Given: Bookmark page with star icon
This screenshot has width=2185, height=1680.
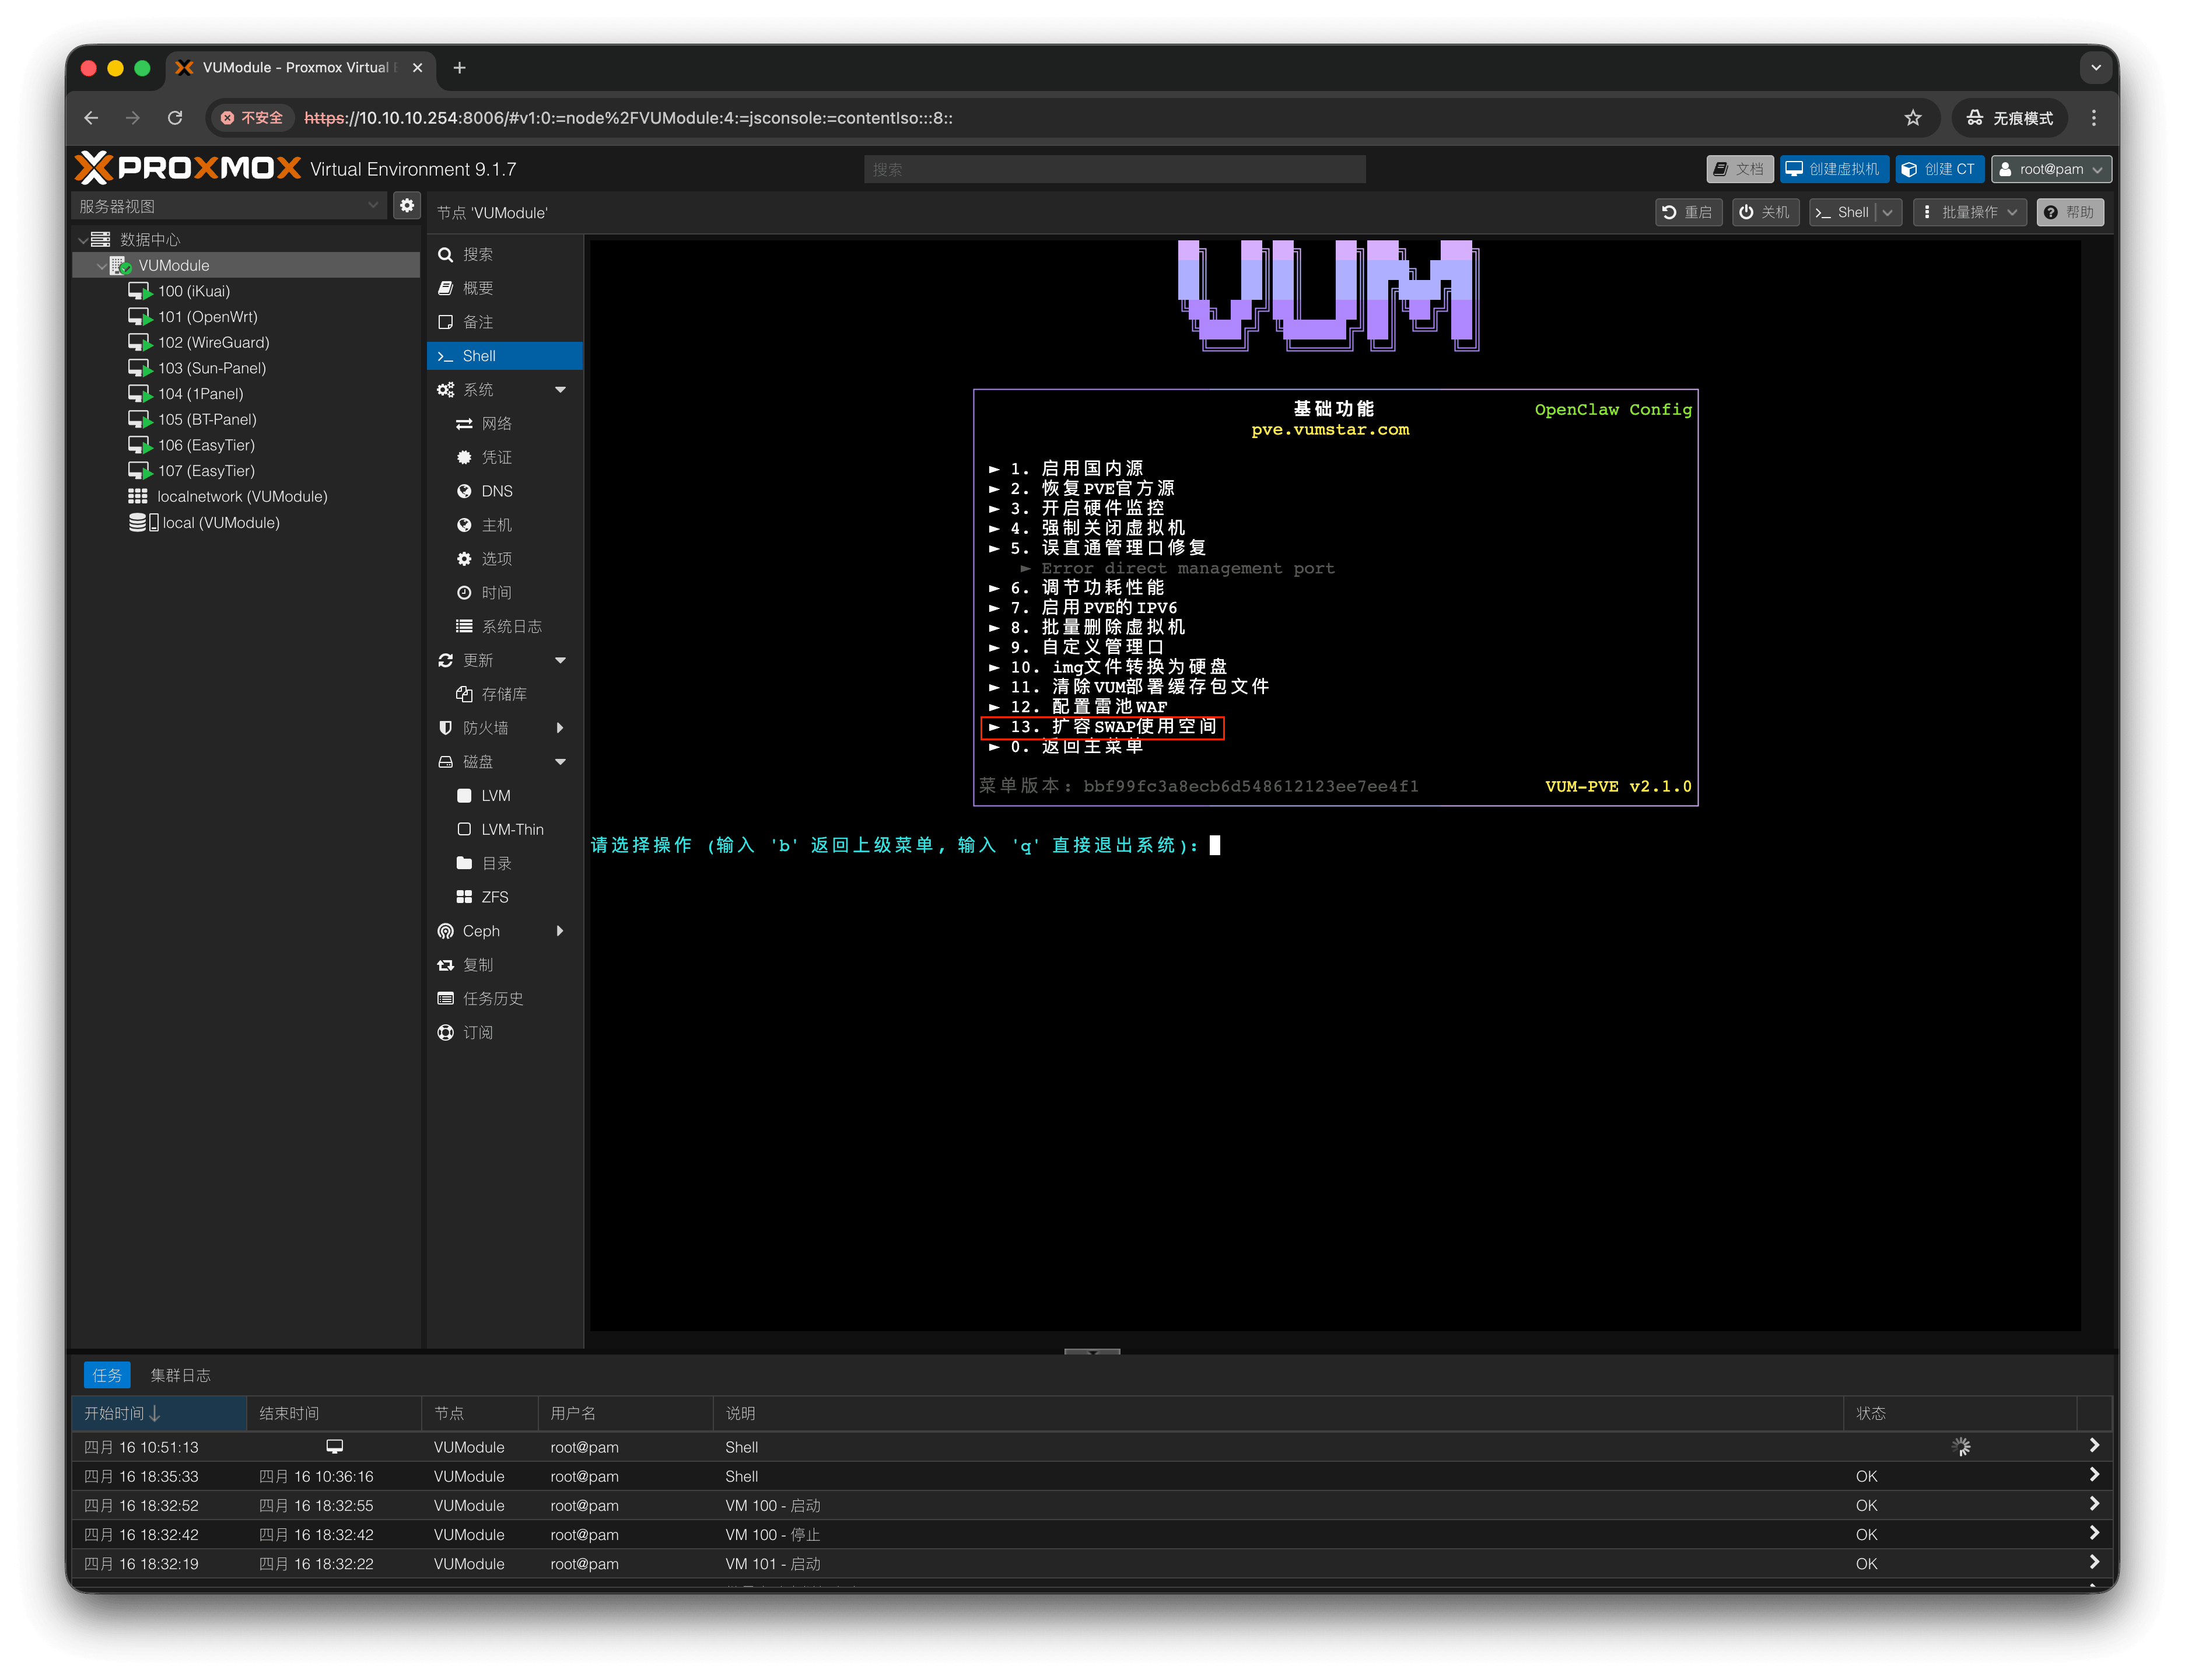Looking at the screenshot, I should coord(1912,118).
